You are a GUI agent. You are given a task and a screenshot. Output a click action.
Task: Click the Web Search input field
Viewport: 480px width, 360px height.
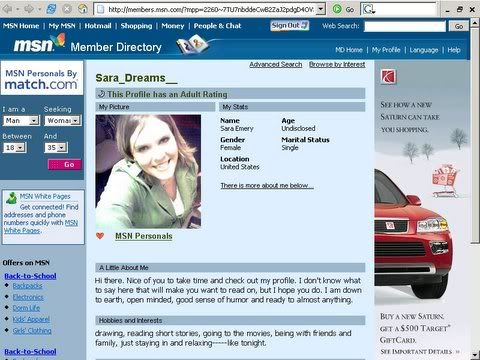point(405,26)
